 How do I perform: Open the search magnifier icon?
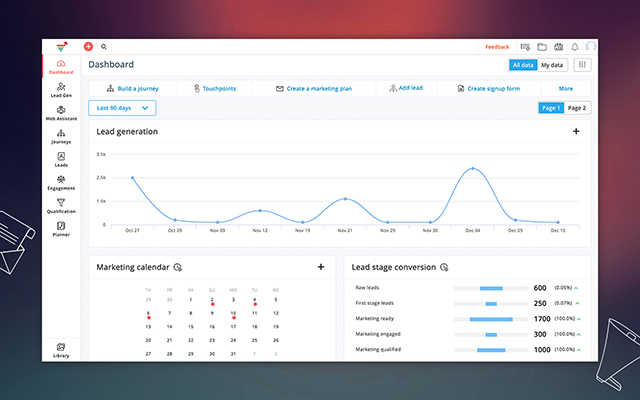104,47
